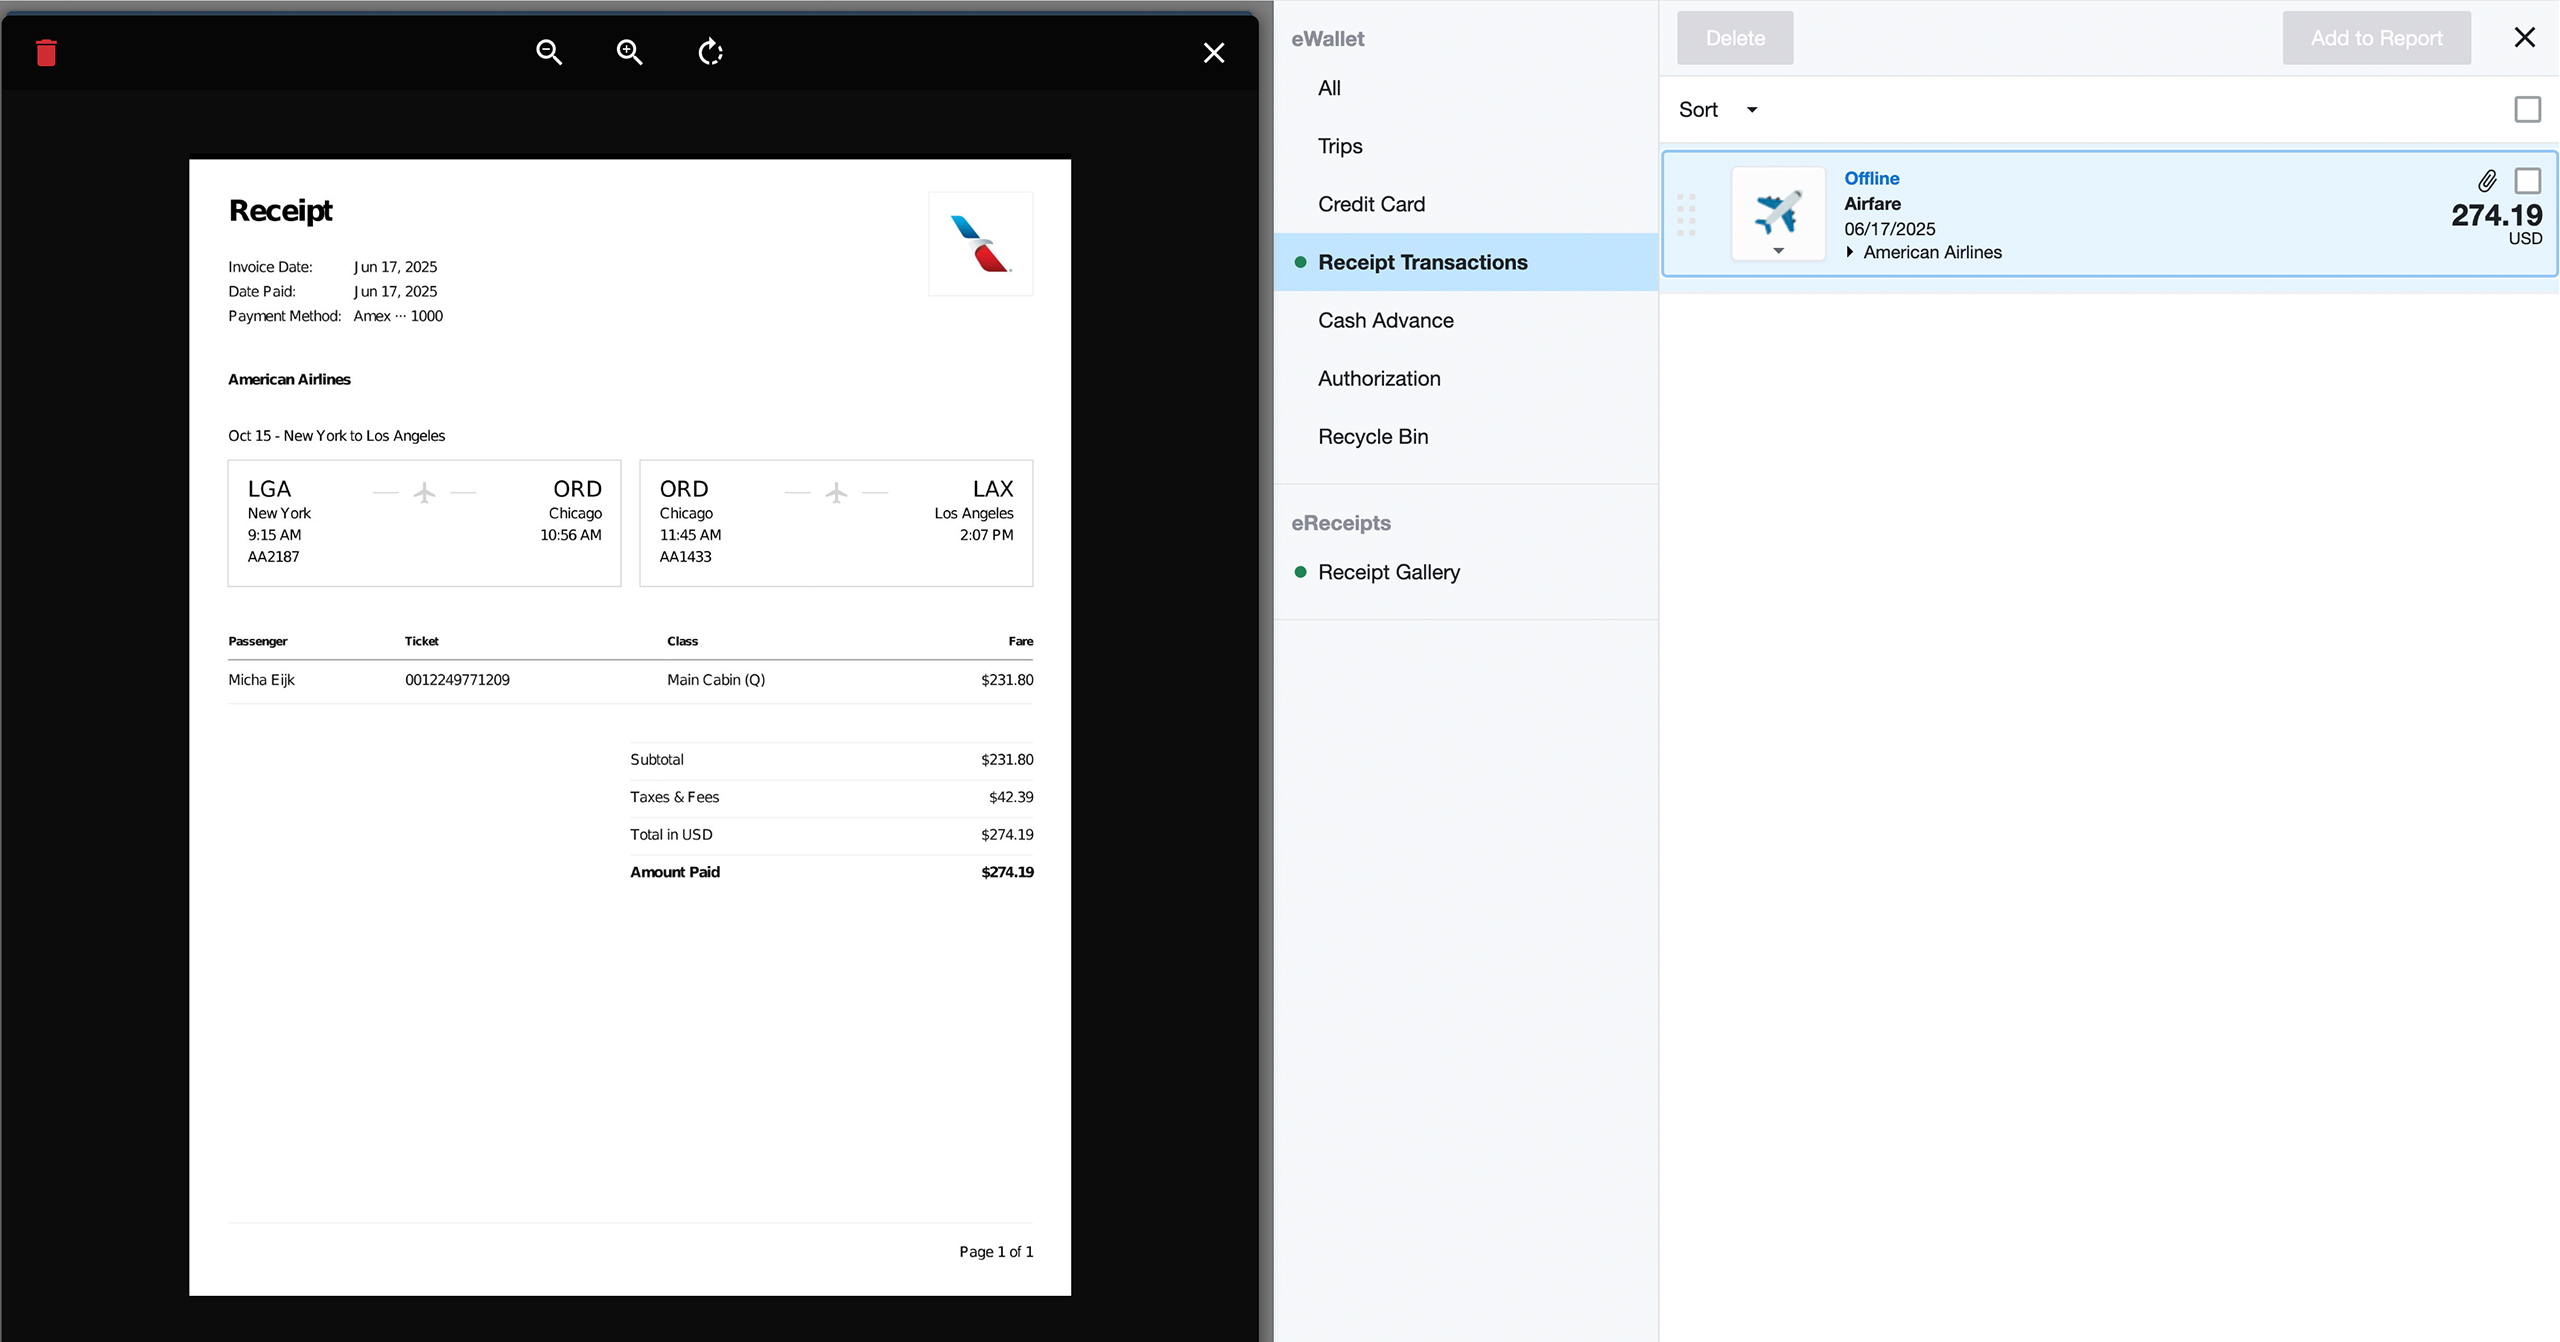Switch to Receipt Gallery
The width and height of the screenshot is (2560, 1342).
click(x=1388, y=572)
